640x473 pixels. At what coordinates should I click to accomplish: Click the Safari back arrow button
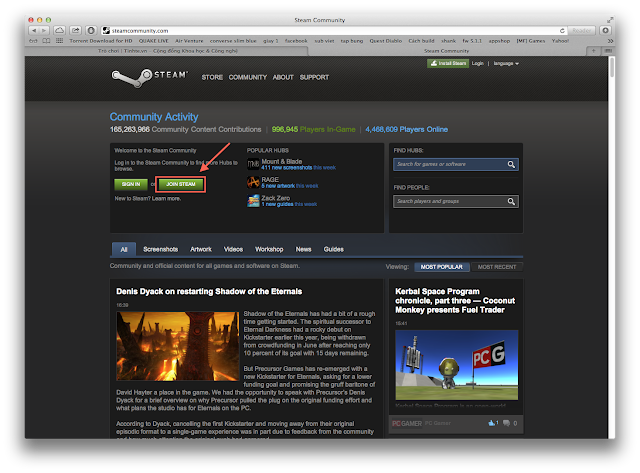coord(33,30)
